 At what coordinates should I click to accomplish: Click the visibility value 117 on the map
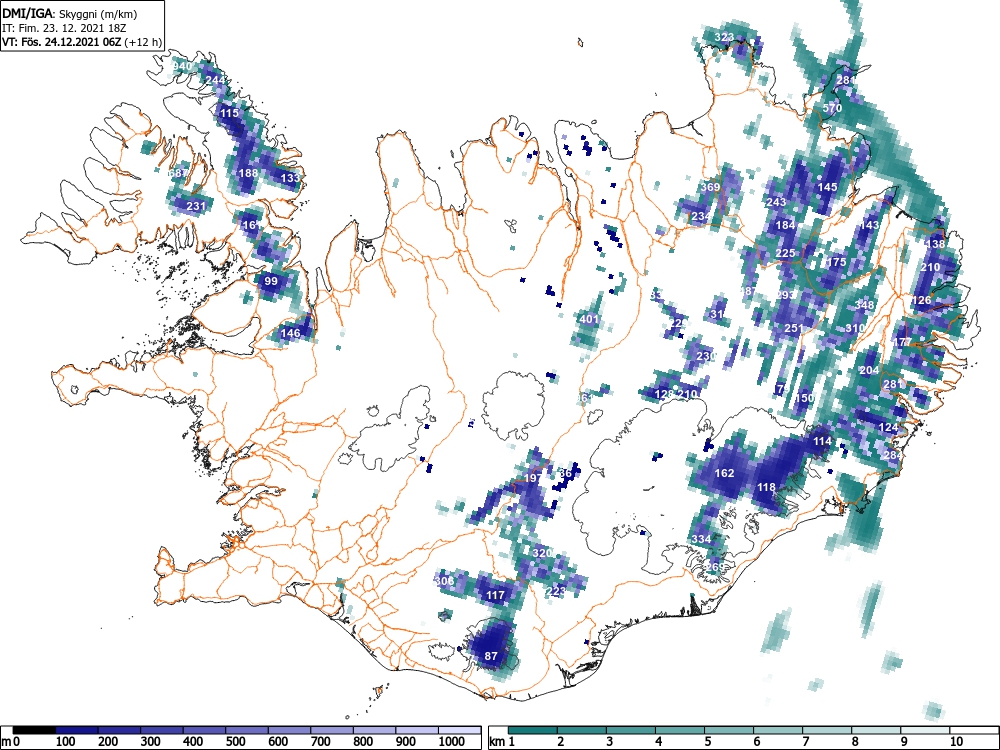496,595
